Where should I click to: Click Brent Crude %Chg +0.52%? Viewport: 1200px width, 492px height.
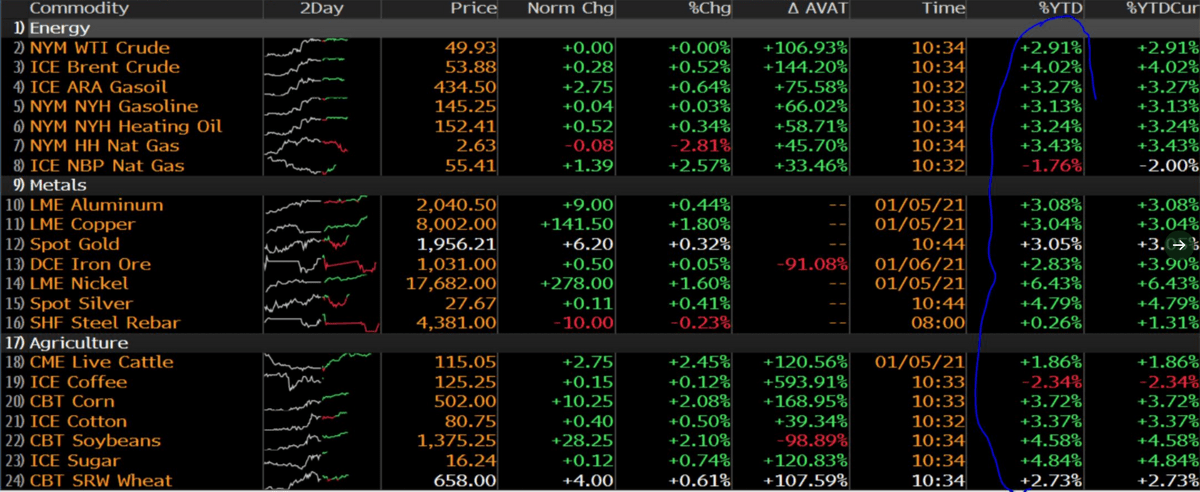pos(702,67)
